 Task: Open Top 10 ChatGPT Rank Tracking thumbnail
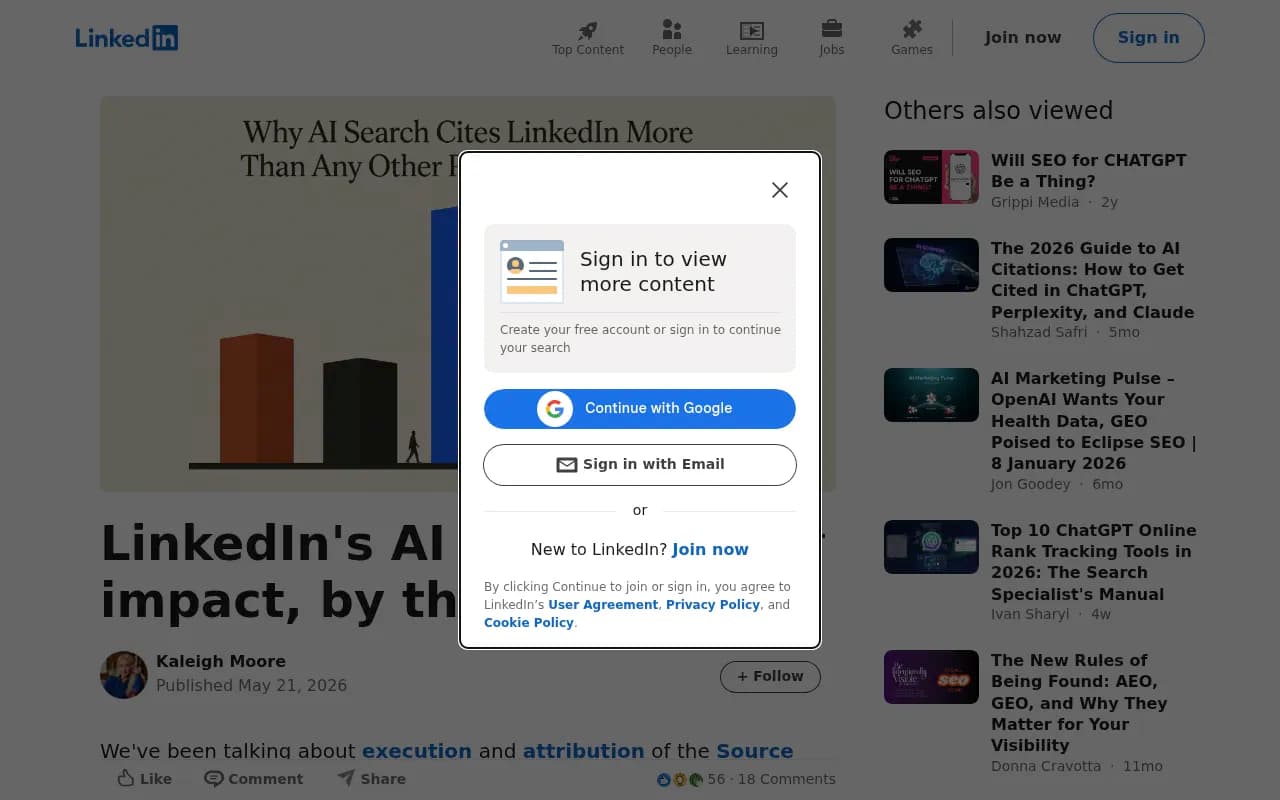[931, 547]
